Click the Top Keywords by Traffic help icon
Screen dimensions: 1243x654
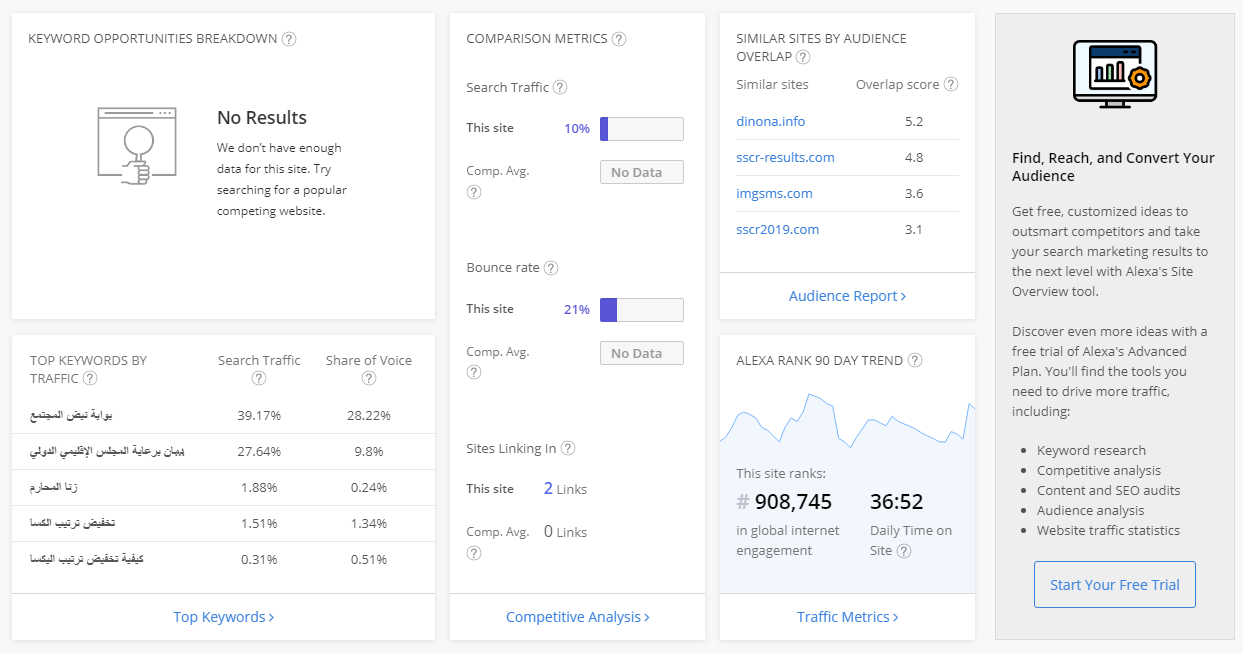(x=90, y=378)
